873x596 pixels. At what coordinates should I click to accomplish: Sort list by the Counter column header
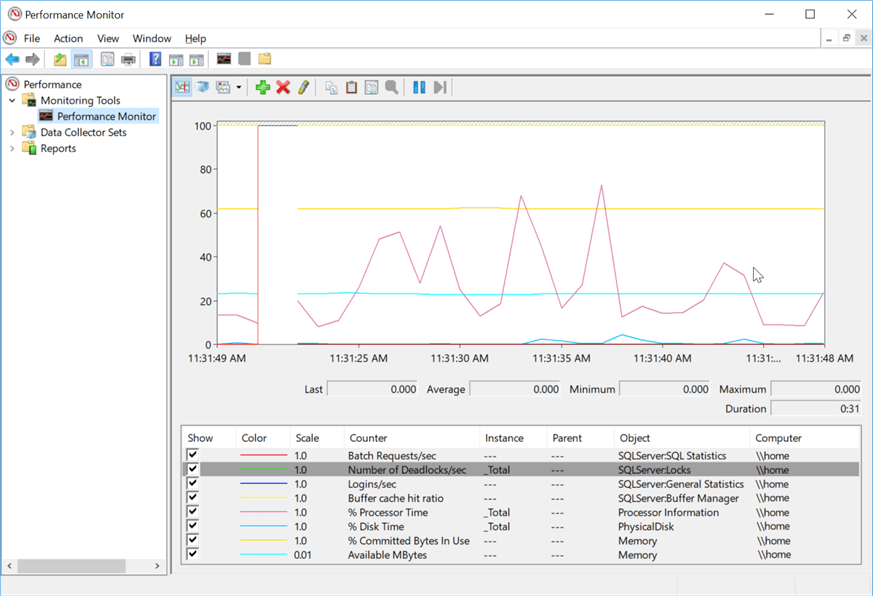(368, 438)
